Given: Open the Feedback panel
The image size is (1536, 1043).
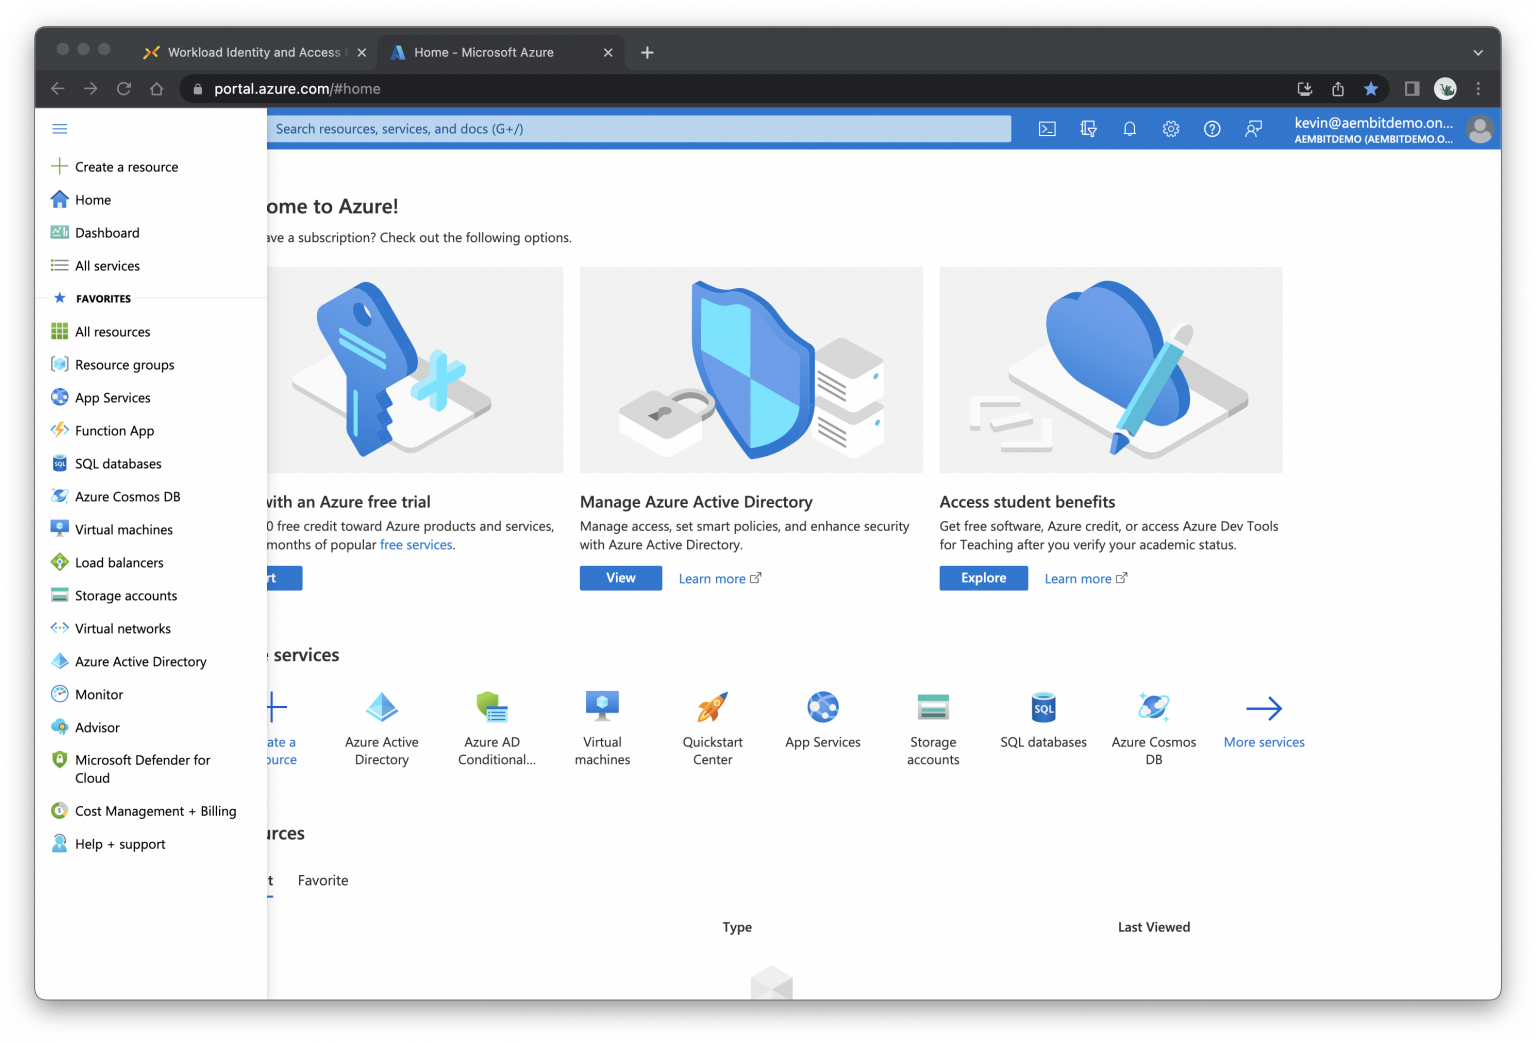Looking at the screenshot, I should pos(1253,128).
